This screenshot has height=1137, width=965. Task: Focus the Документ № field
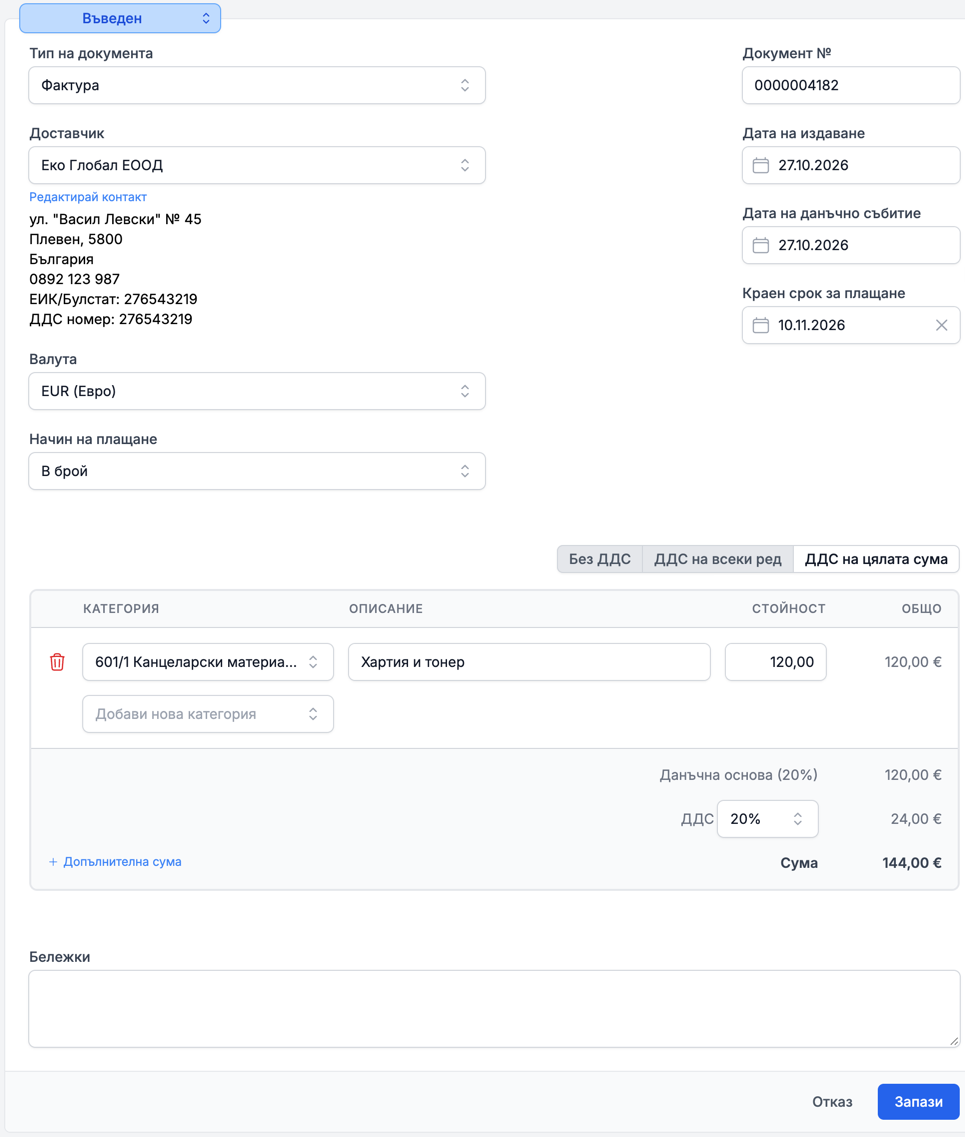[851, 86]
